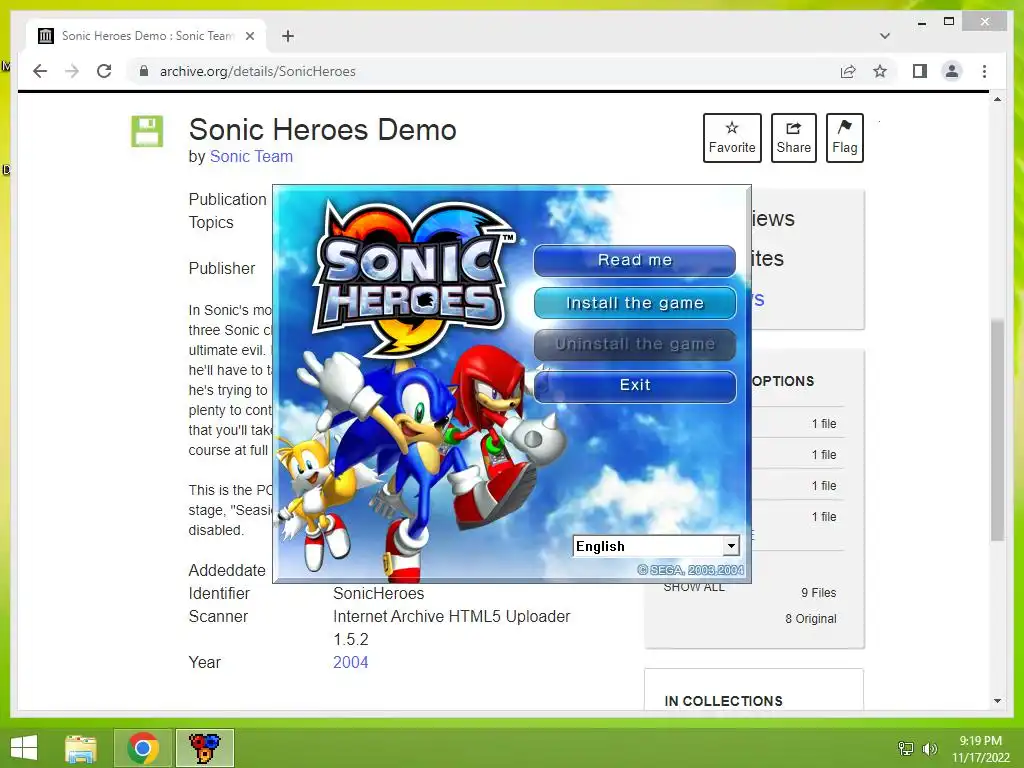
Task: Open the Windows Start button
Action: pos(24,748)
